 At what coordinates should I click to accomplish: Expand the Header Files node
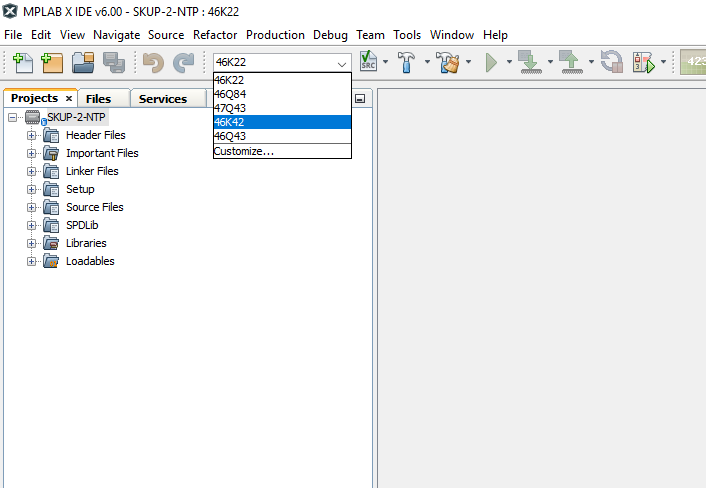31,135
